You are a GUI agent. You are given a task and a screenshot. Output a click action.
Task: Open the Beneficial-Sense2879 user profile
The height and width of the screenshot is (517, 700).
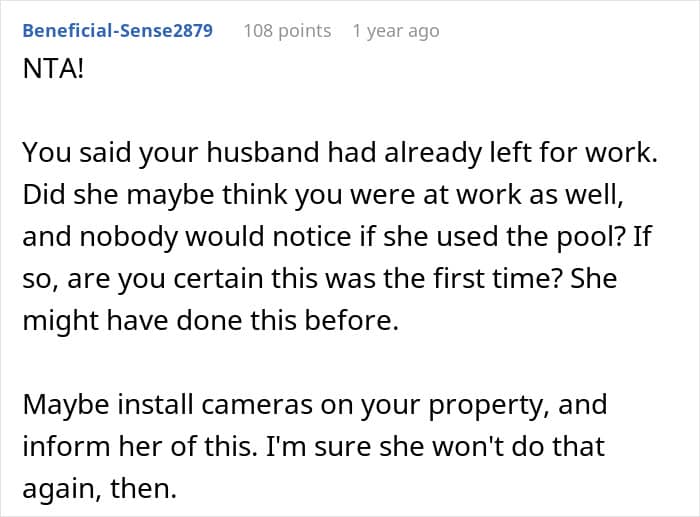pos(117,31)
